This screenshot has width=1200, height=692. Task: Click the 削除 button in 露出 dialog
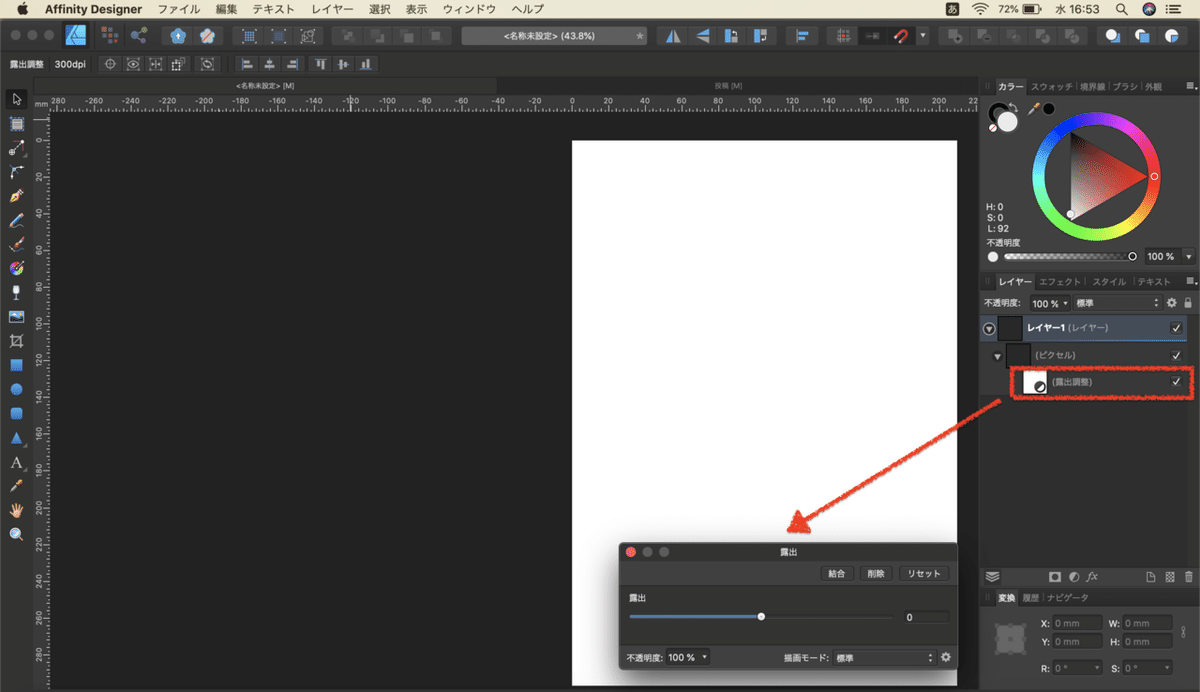(x=876, y=574)
